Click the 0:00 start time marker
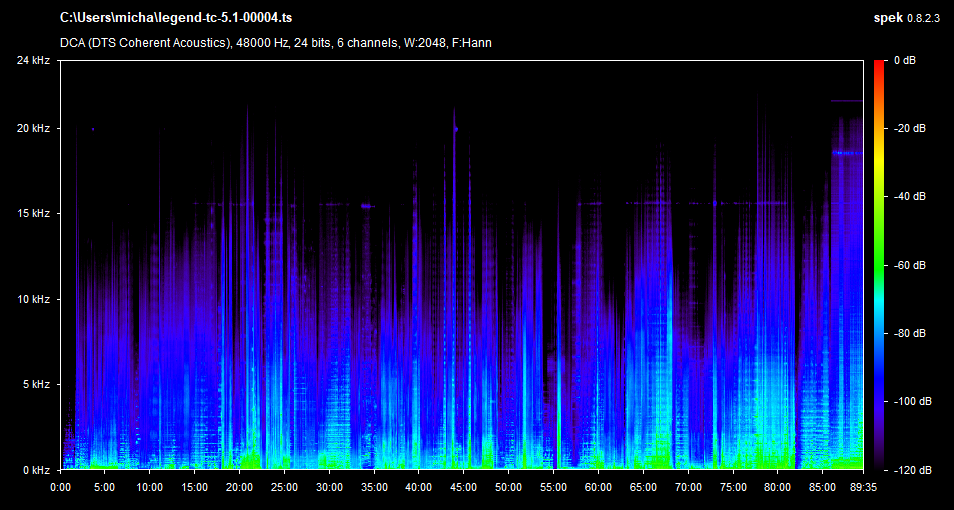Image resolution: width=954 pixels, height=510 pixels. pos(60,487)
